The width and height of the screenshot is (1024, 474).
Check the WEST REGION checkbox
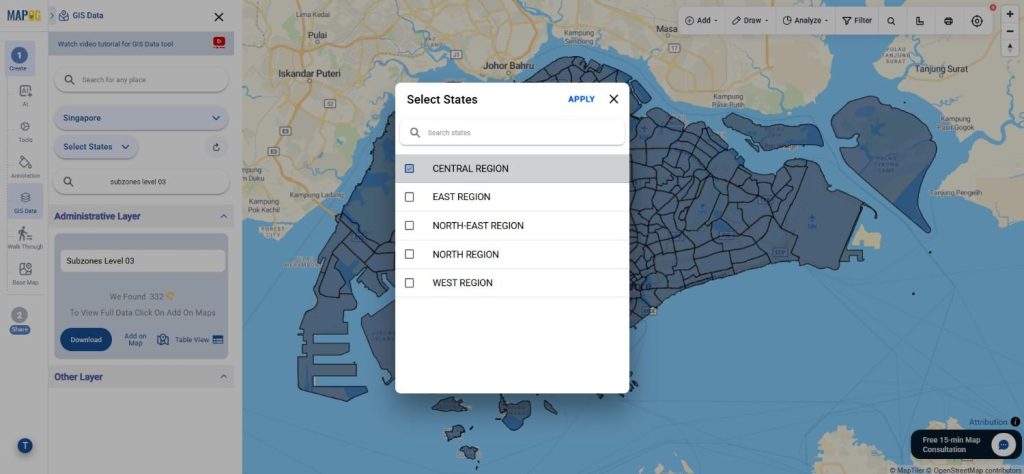409,283
